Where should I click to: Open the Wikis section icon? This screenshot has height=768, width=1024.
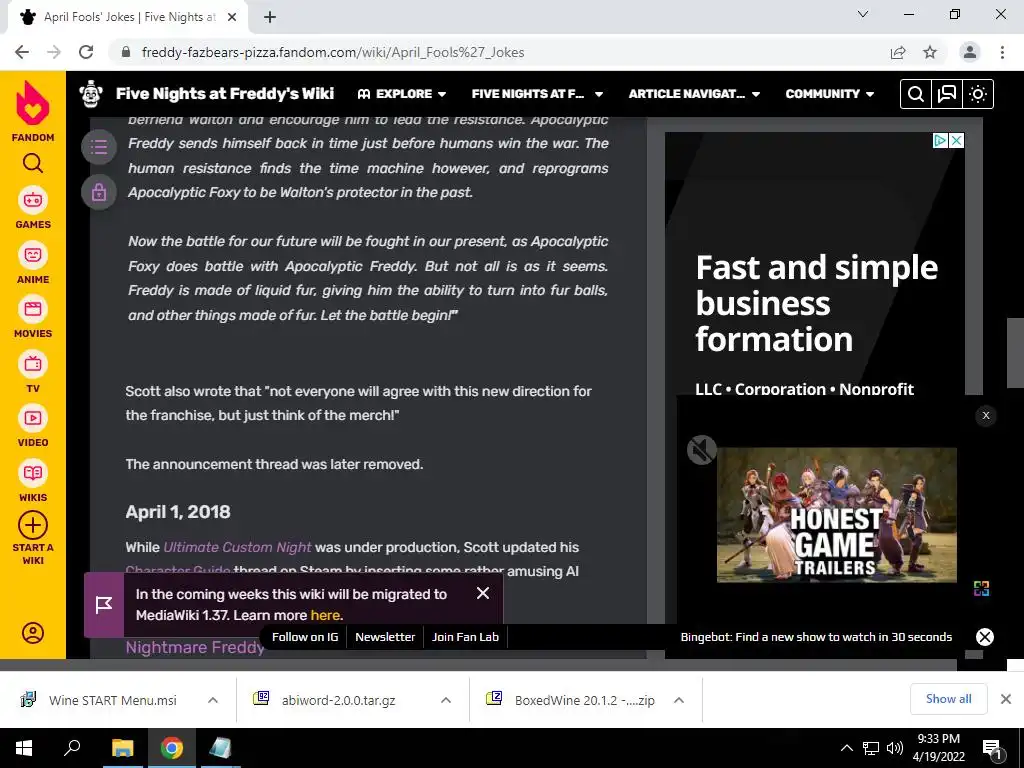pos(33,473)
